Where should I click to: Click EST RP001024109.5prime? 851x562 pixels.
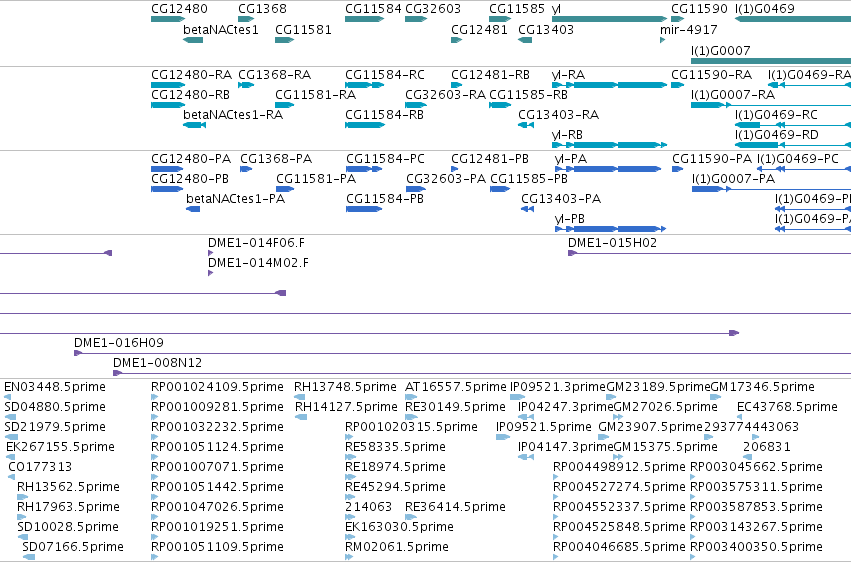[x=155, y=397]
